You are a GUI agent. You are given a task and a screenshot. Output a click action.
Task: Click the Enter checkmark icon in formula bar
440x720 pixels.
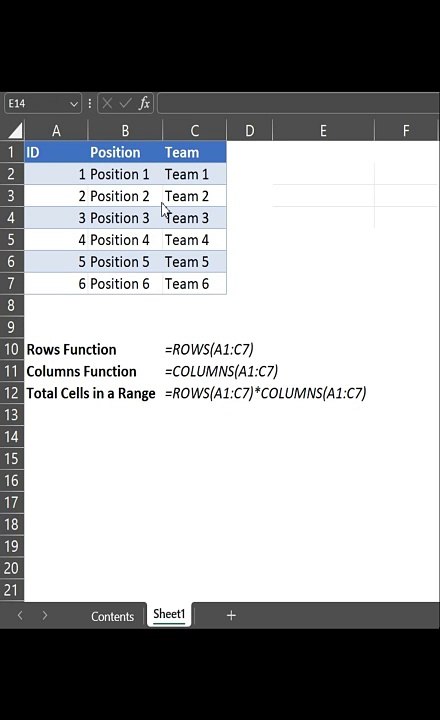coord(125,103)
